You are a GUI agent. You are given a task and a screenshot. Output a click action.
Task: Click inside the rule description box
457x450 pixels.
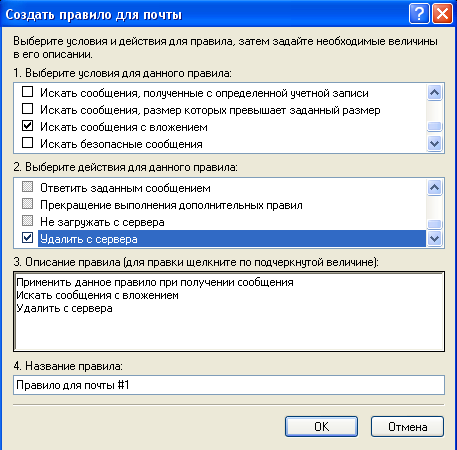[229, 311]
